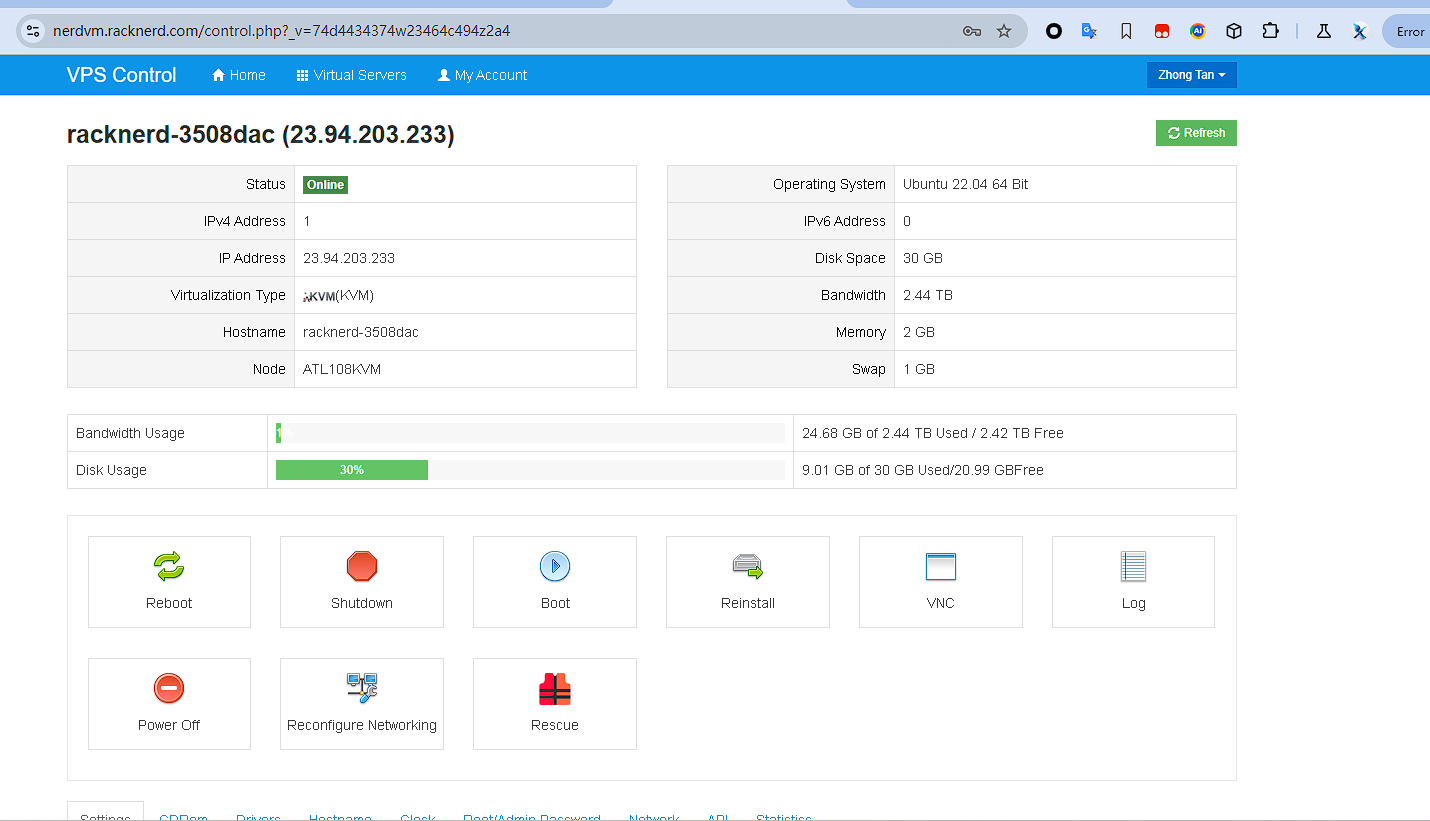Screen dimensions: 1430x821
Task: Switch to the Network tab
Action: pyautogui.click(x=654, y=816)
